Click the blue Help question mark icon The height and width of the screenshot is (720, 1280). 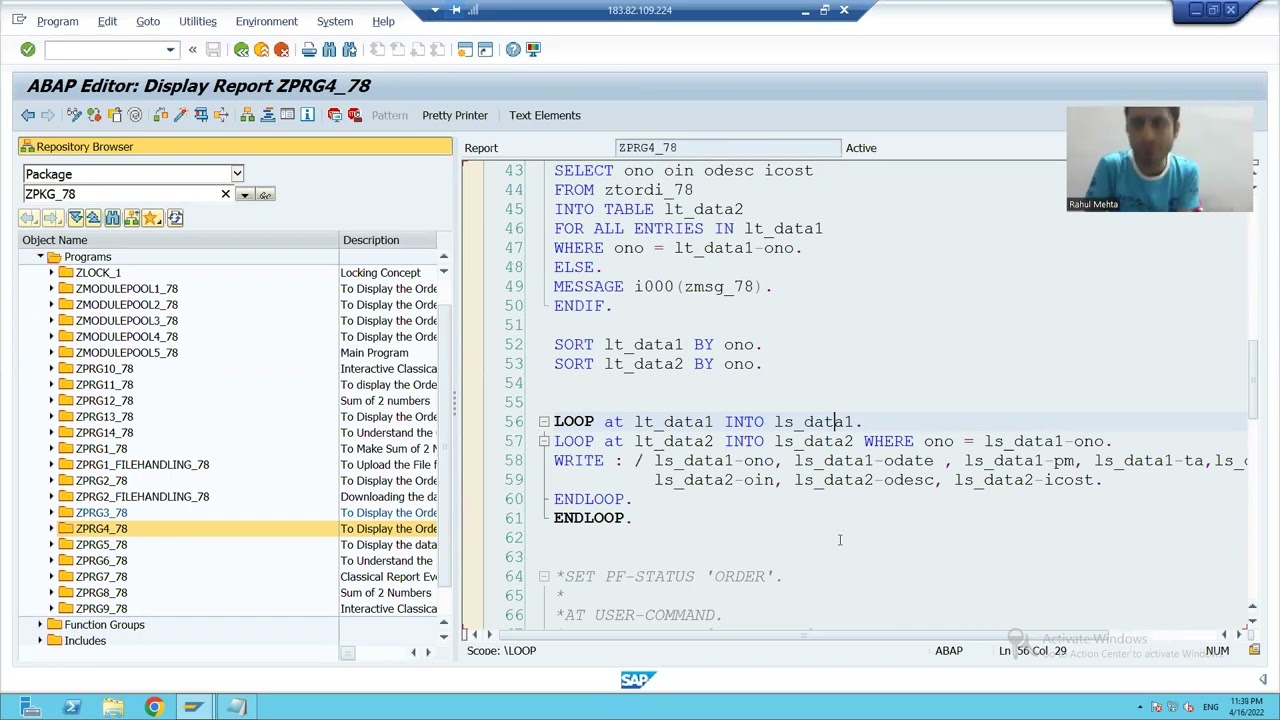pyautogui.click(x=513, y=49)
